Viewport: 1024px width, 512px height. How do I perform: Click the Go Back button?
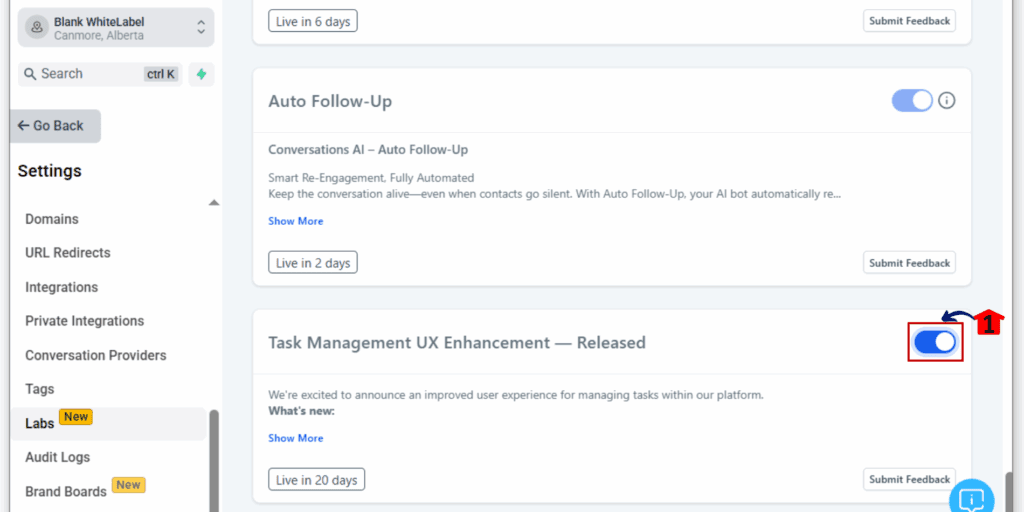pyautogui.click(x=56, y=126)
